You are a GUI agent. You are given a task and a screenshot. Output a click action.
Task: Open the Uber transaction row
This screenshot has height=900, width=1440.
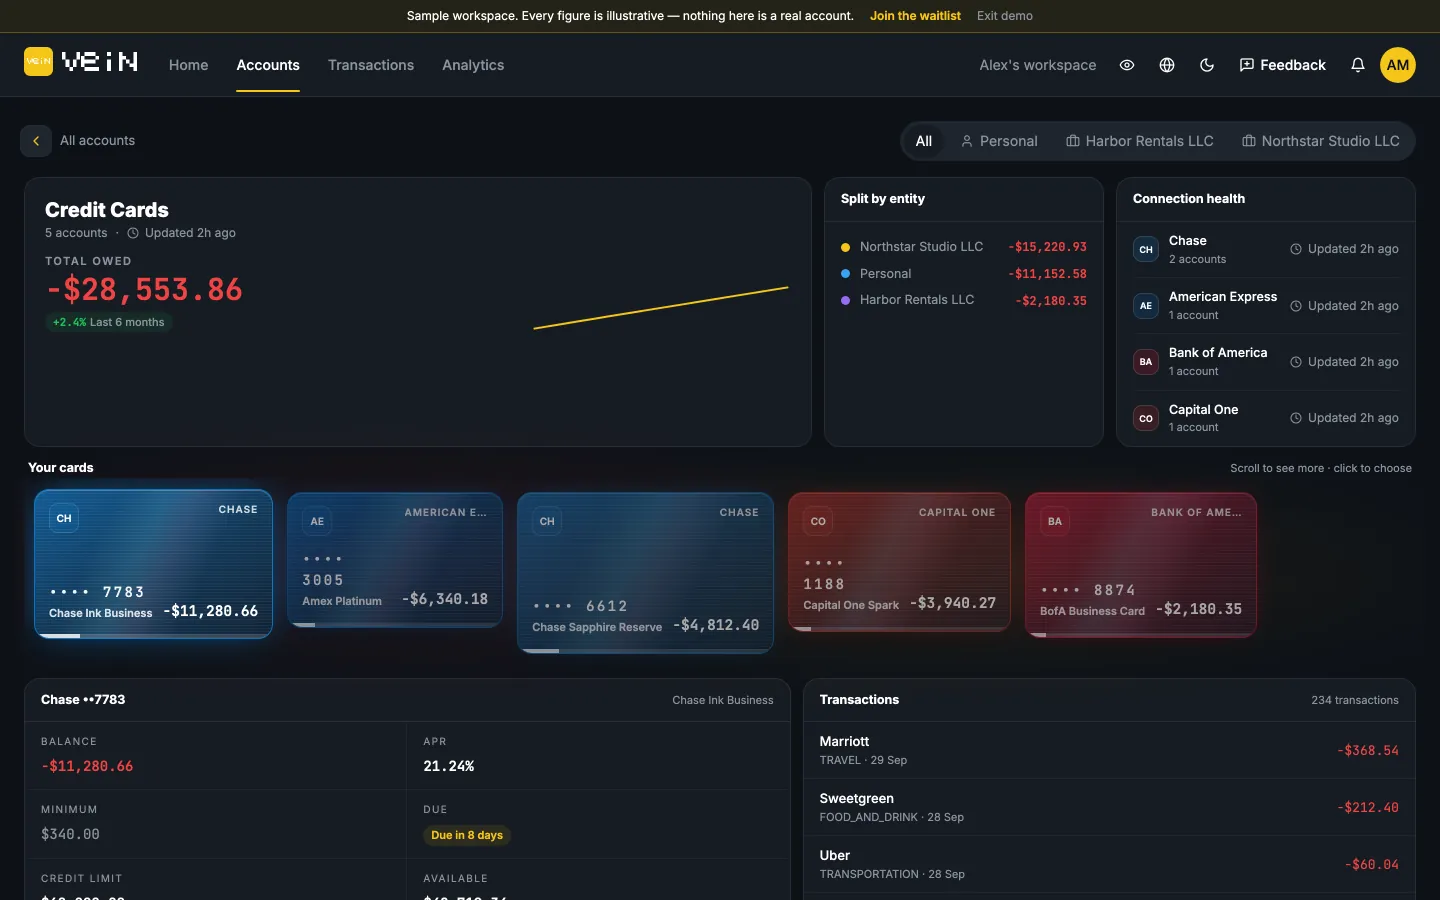(x=1109, y=864)
